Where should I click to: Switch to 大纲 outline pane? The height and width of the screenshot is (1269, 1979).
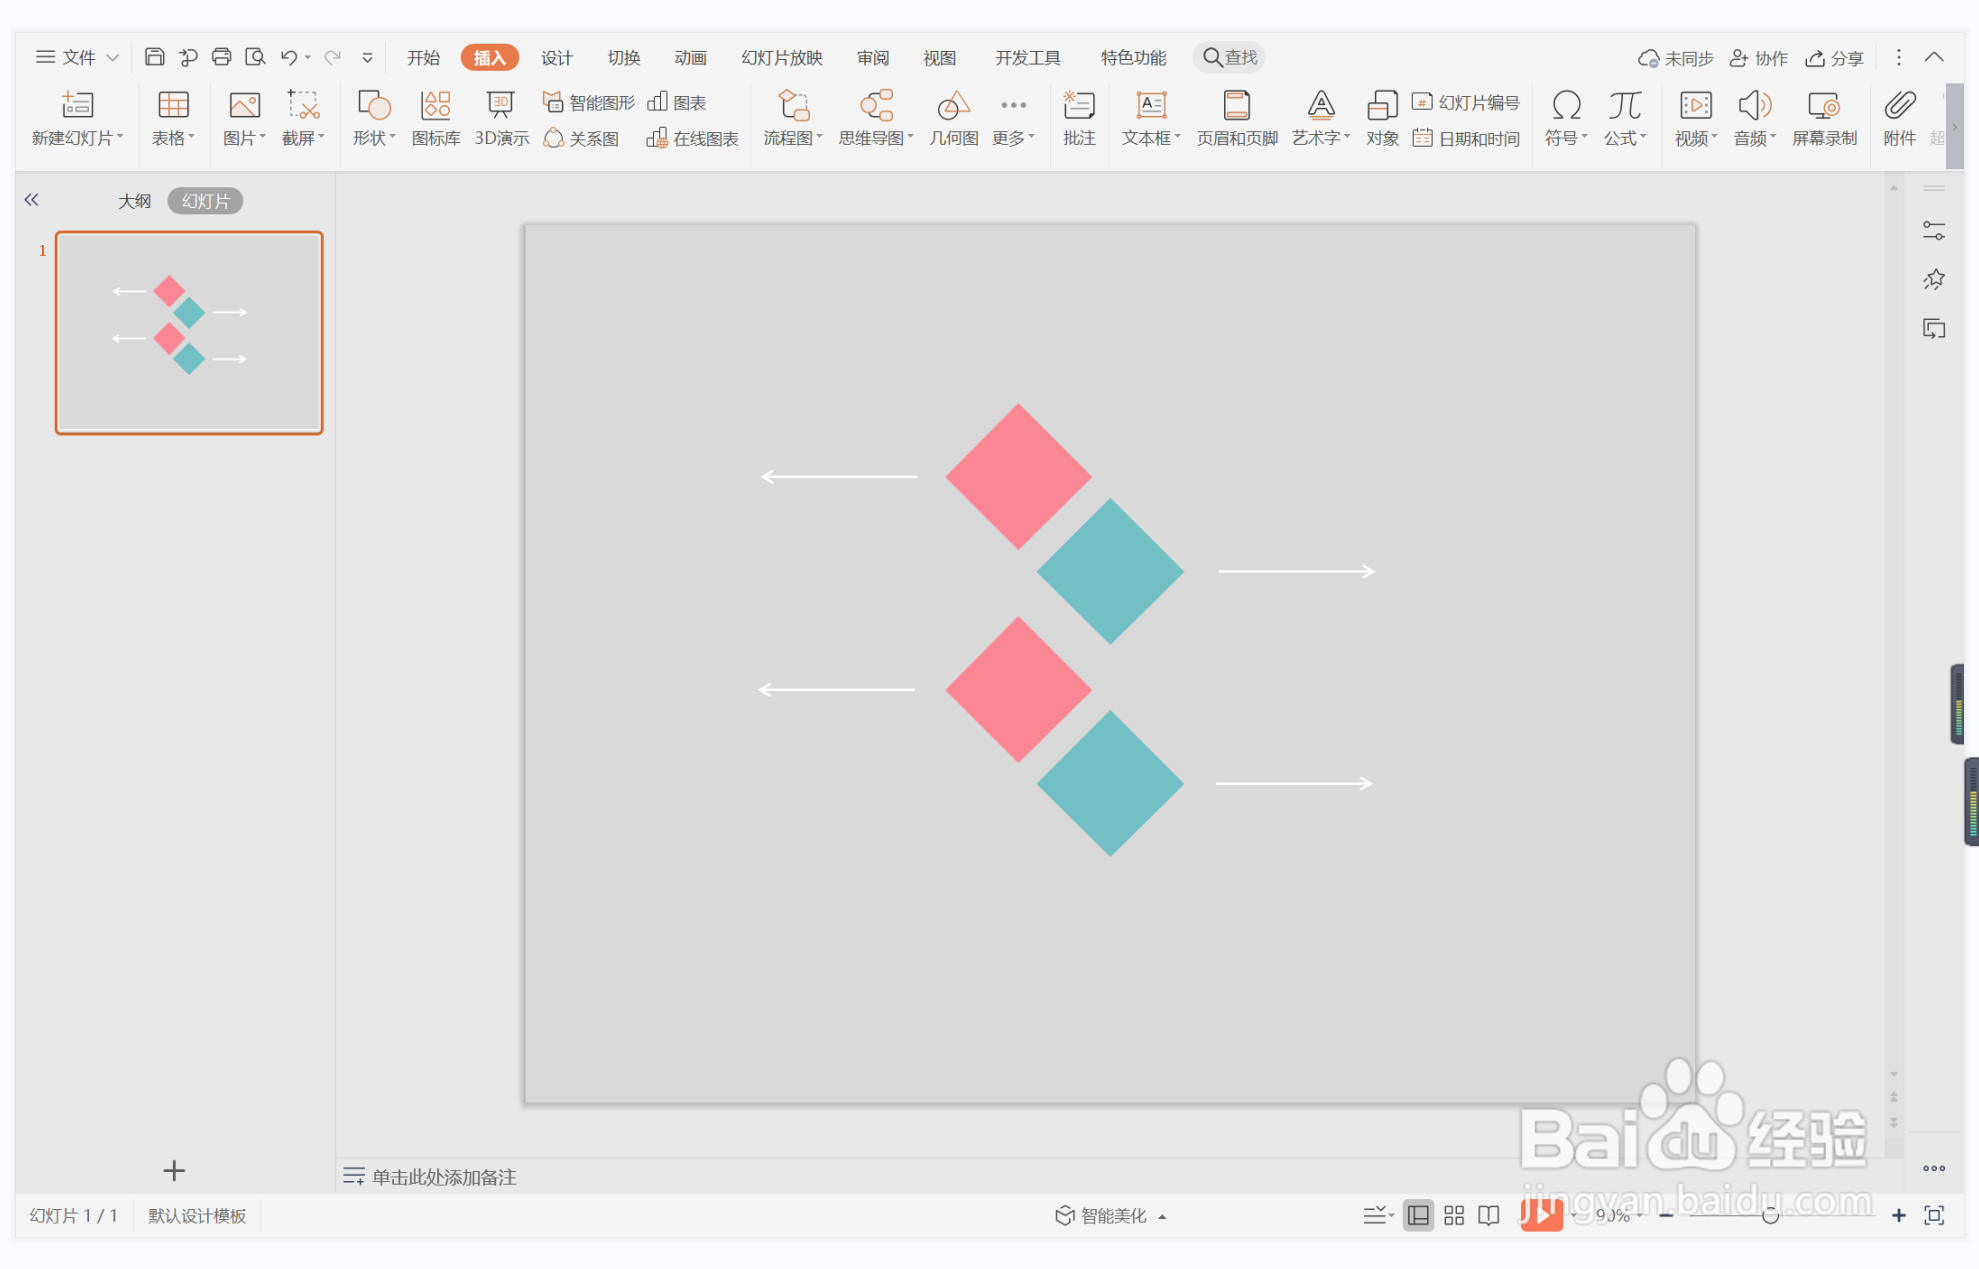(x=134, y=201)
